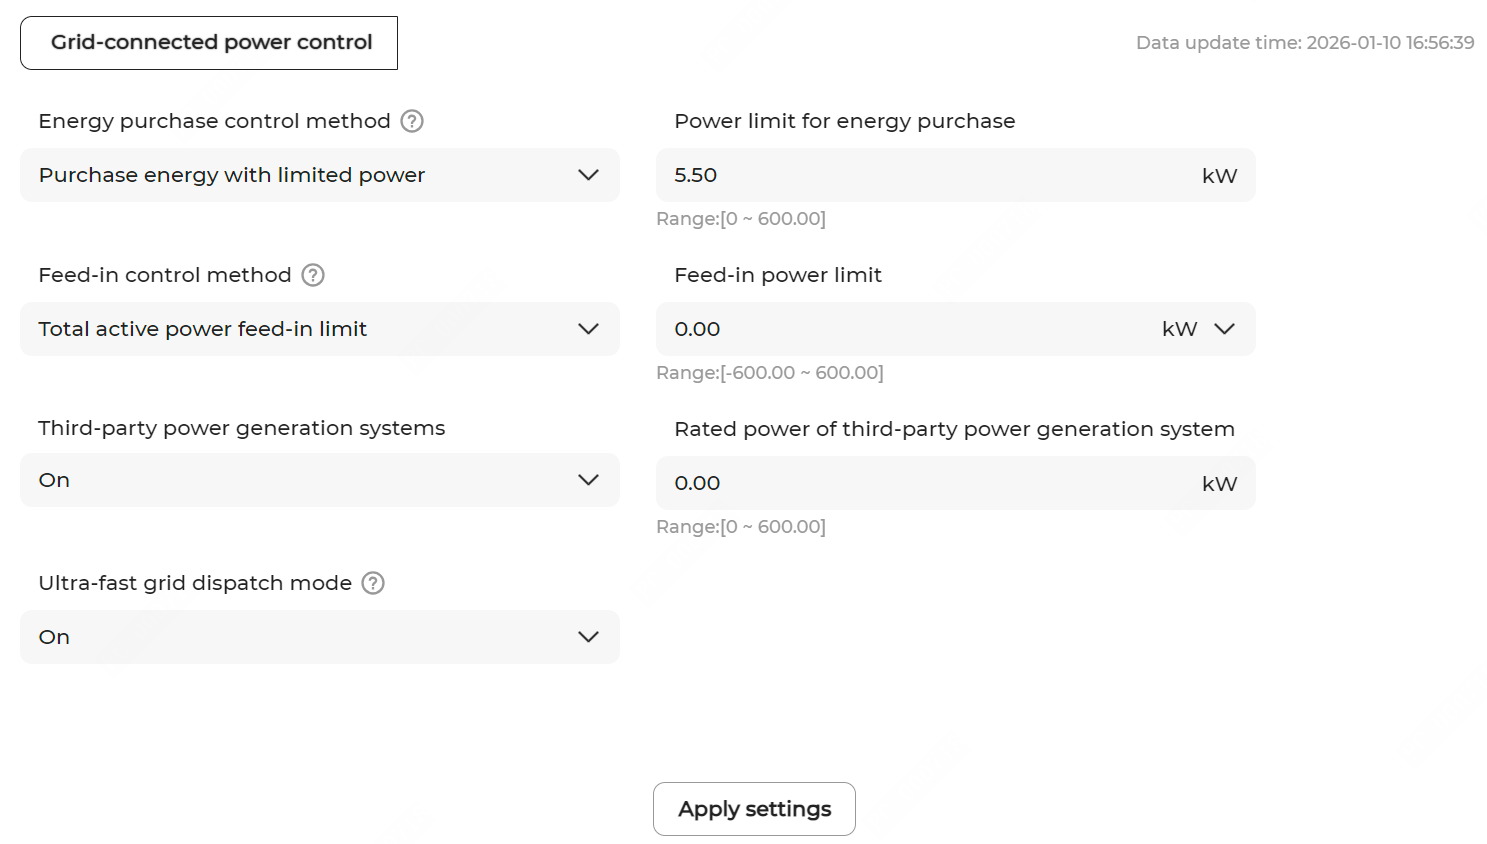The image size is (1487, 844).
Task: Click the Data update time timestamp
Action: pos(1304,43)
